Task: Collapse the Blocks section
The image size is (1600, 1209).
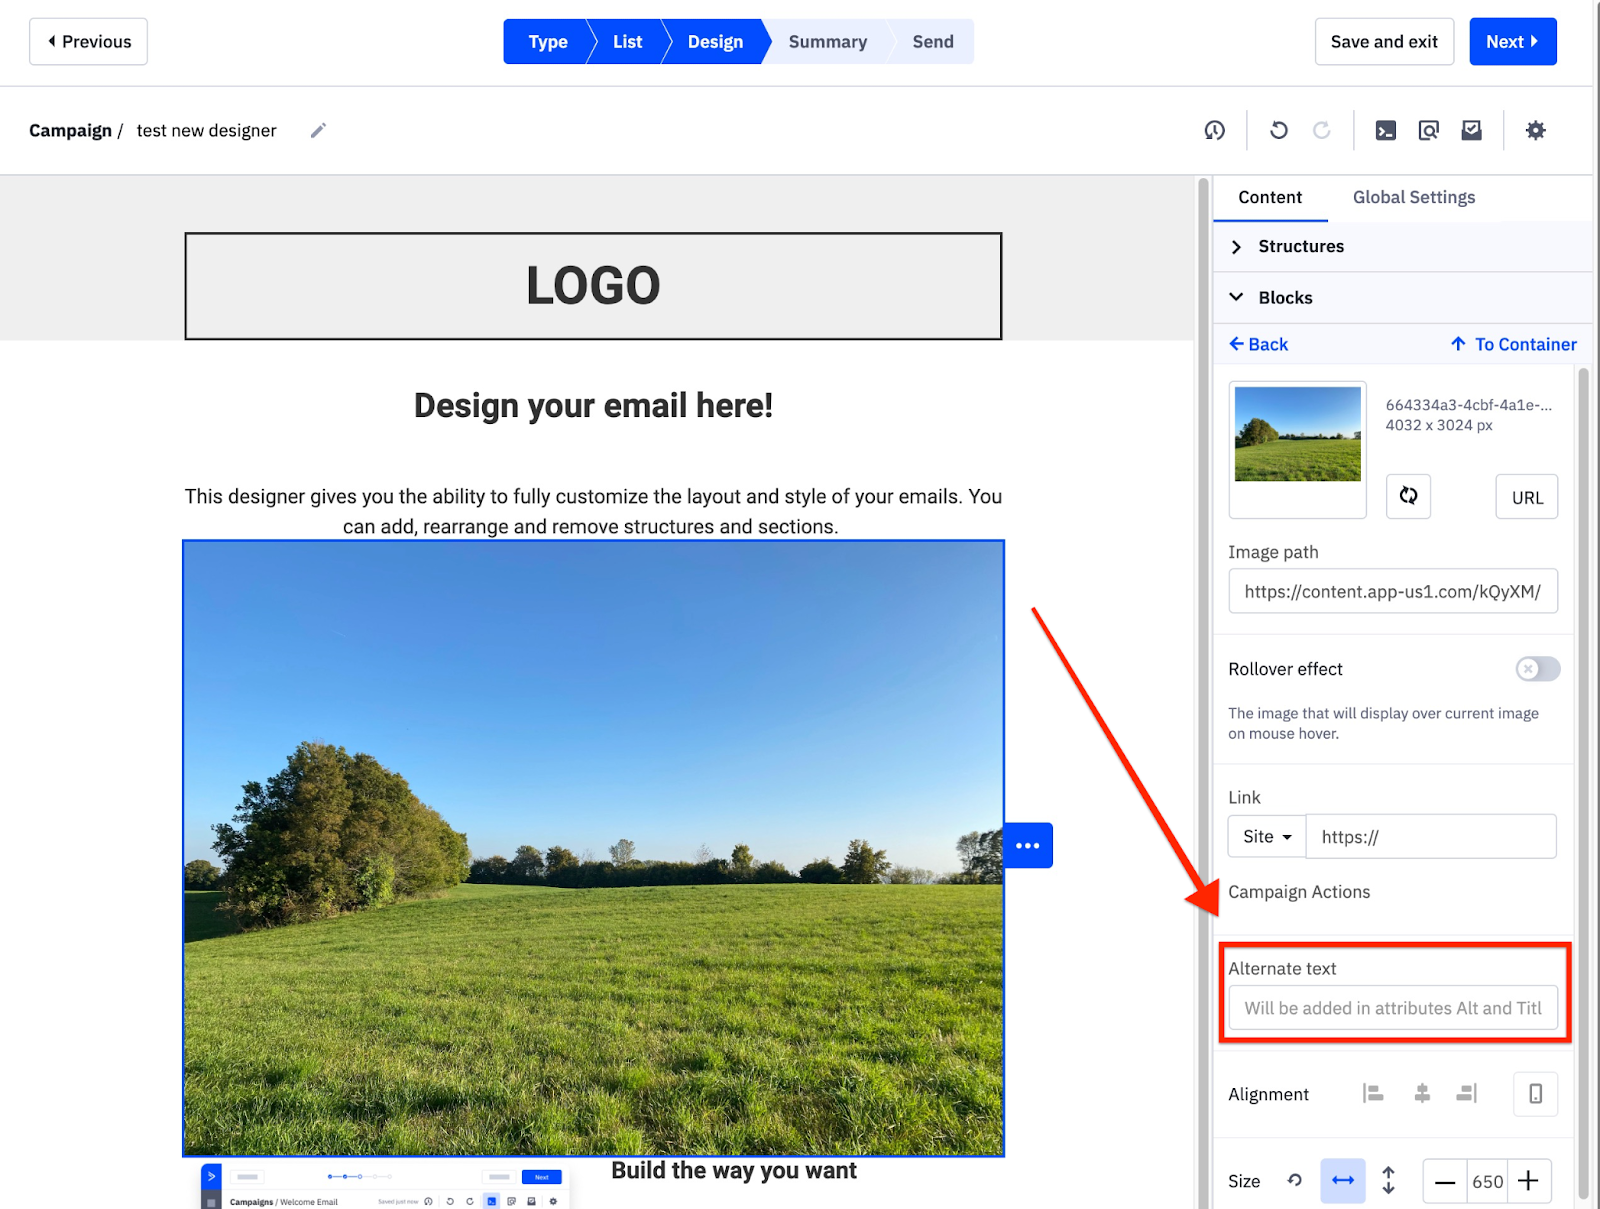Action: pyautogui.click(x=1284, y=298)
